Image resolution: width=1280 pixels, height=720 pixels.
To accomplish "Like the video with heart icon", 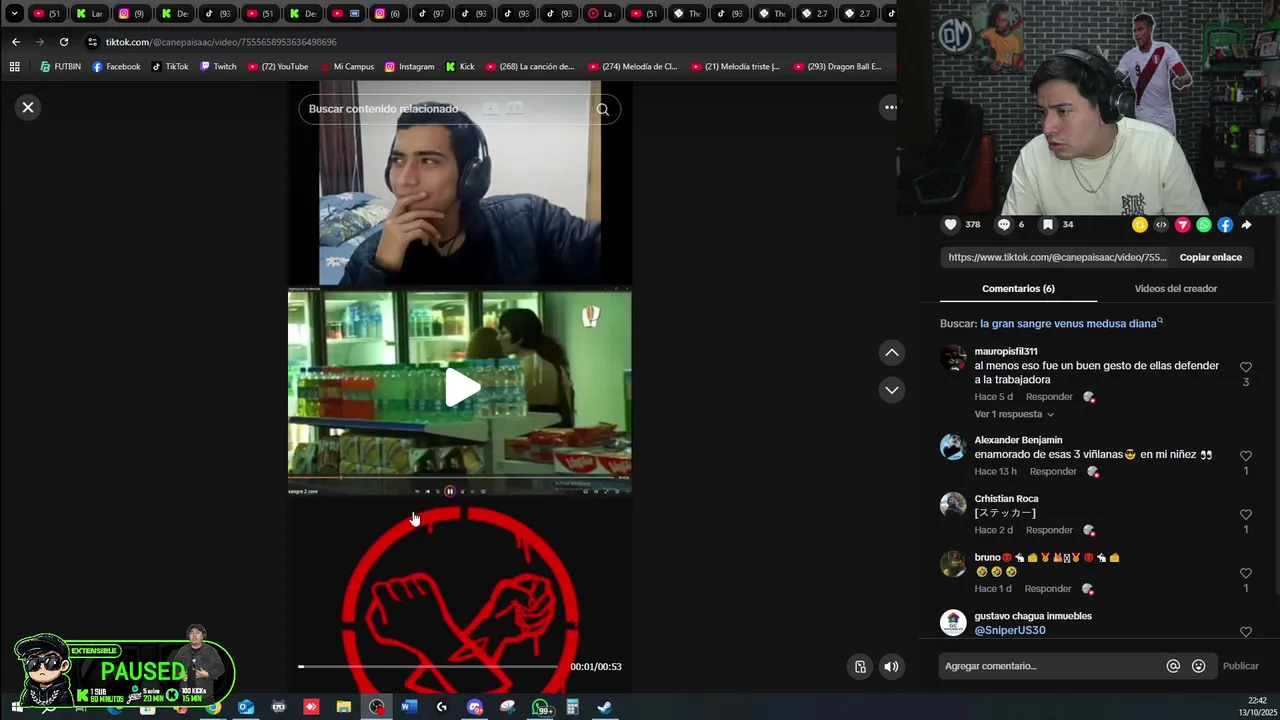I will point(951,225).
